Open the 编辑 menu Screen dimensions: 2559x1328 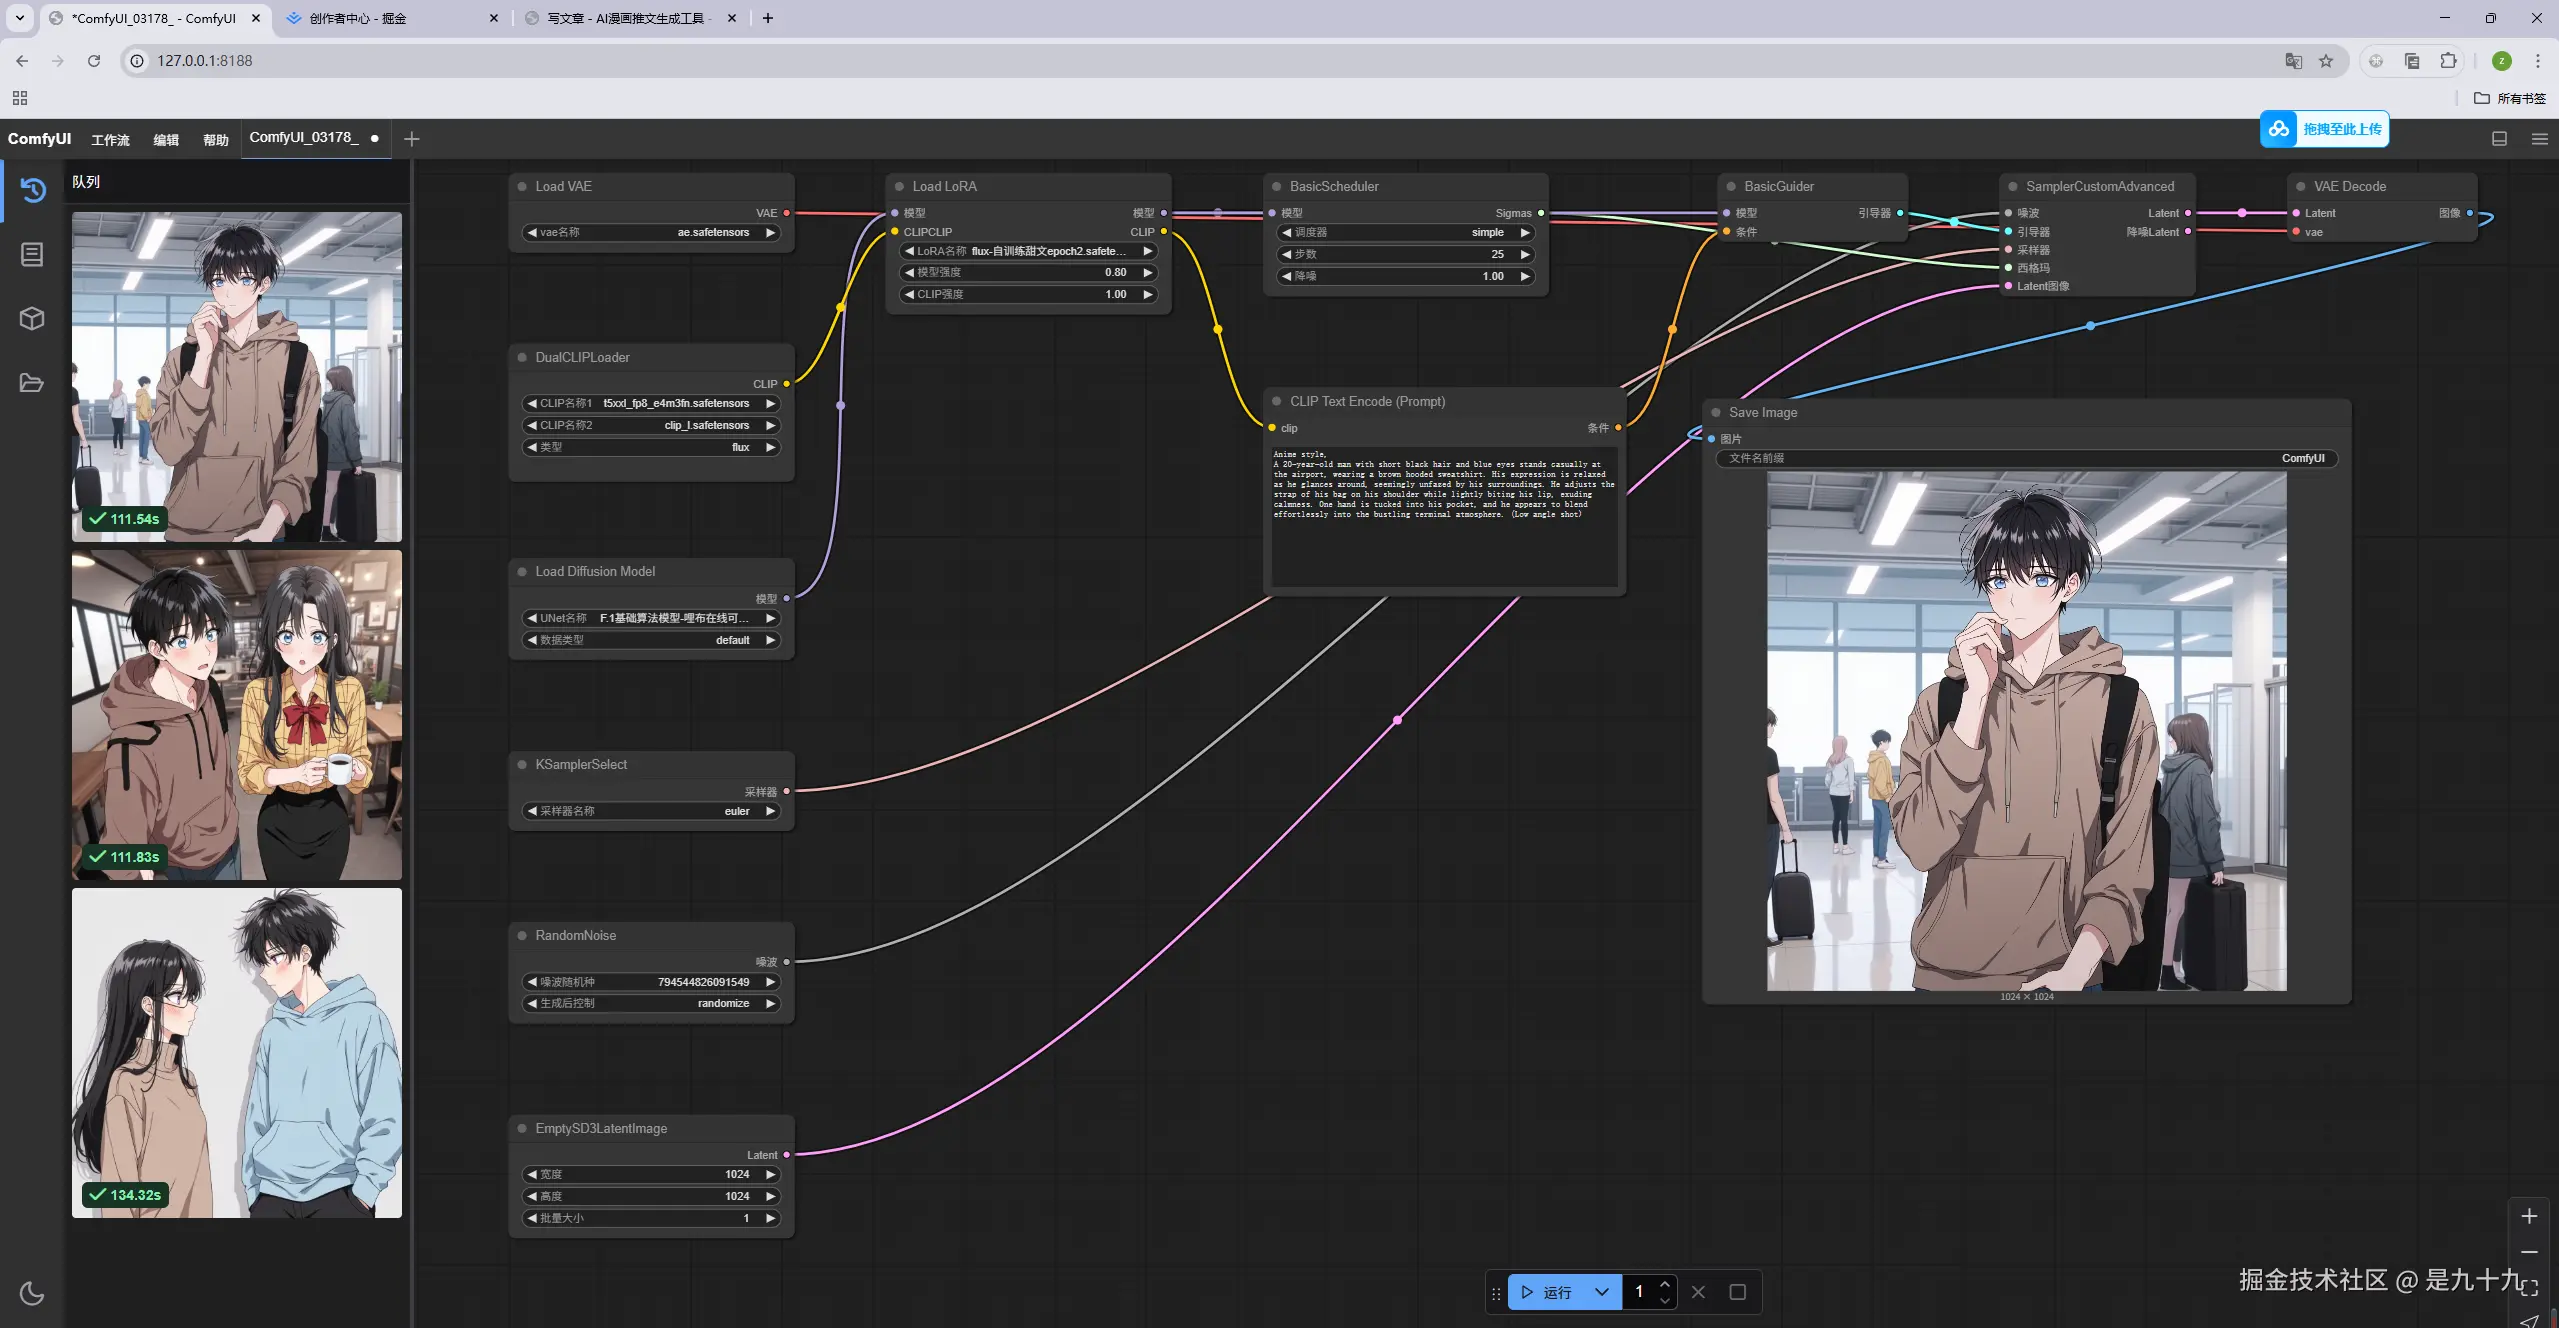pos(166,140)
